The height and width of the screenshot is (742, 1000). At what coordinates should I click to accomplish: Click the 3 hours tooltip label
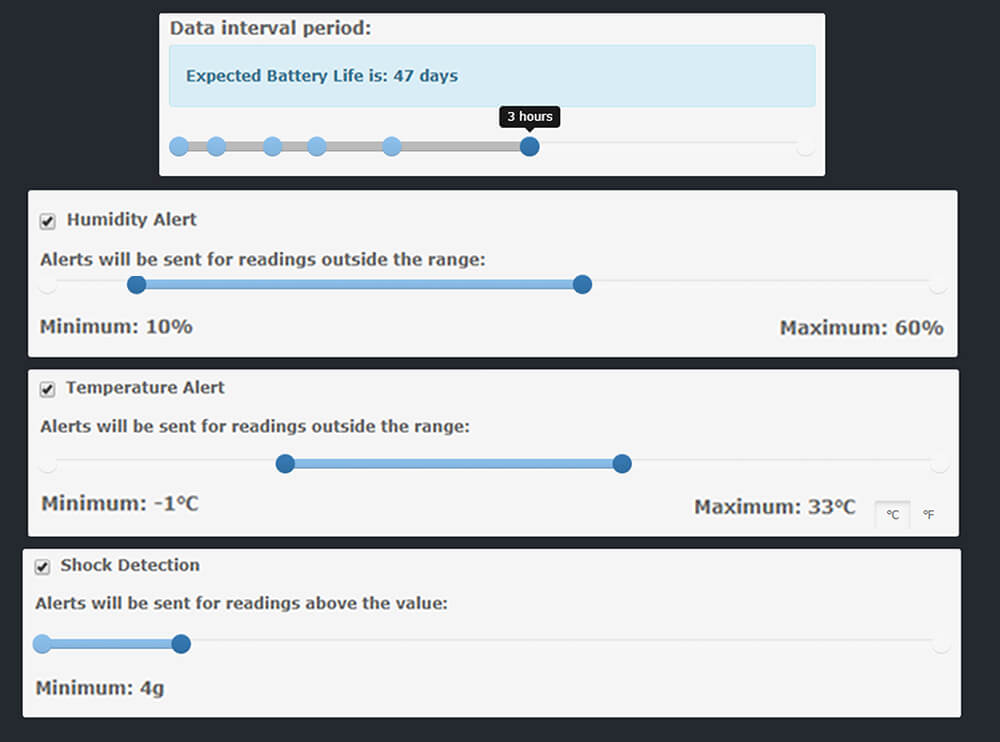[x=529, y=117]
